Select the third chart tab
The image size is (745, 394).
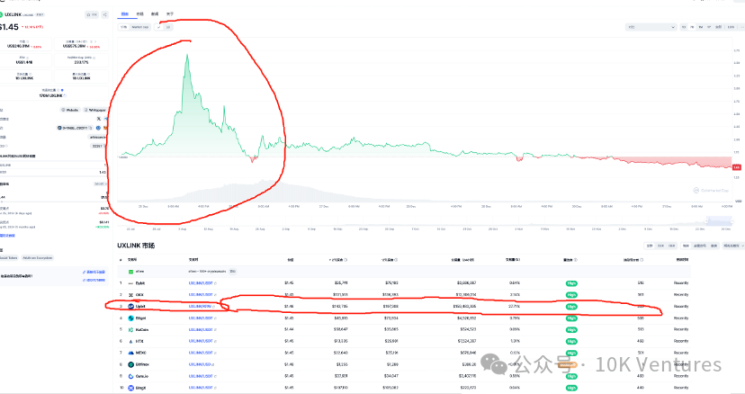coord(154,14)
